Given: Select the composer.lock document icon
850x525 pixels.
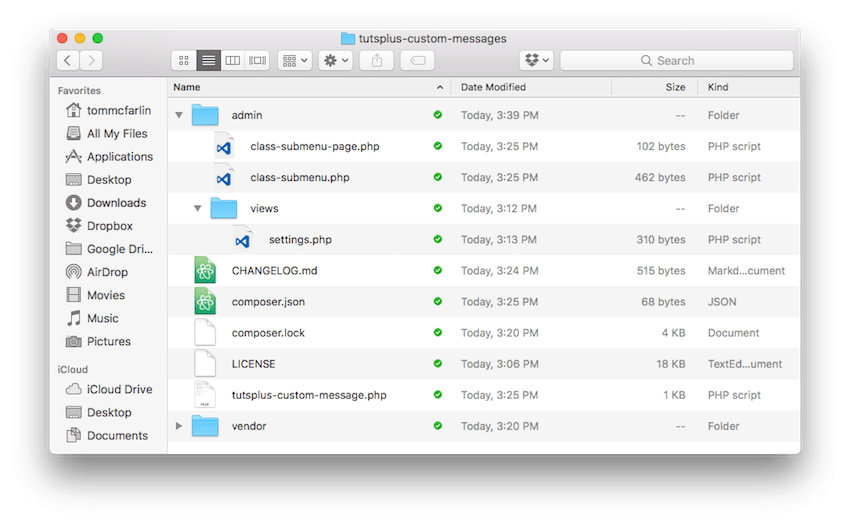Looking at the screenshot, I should [205, 332].
